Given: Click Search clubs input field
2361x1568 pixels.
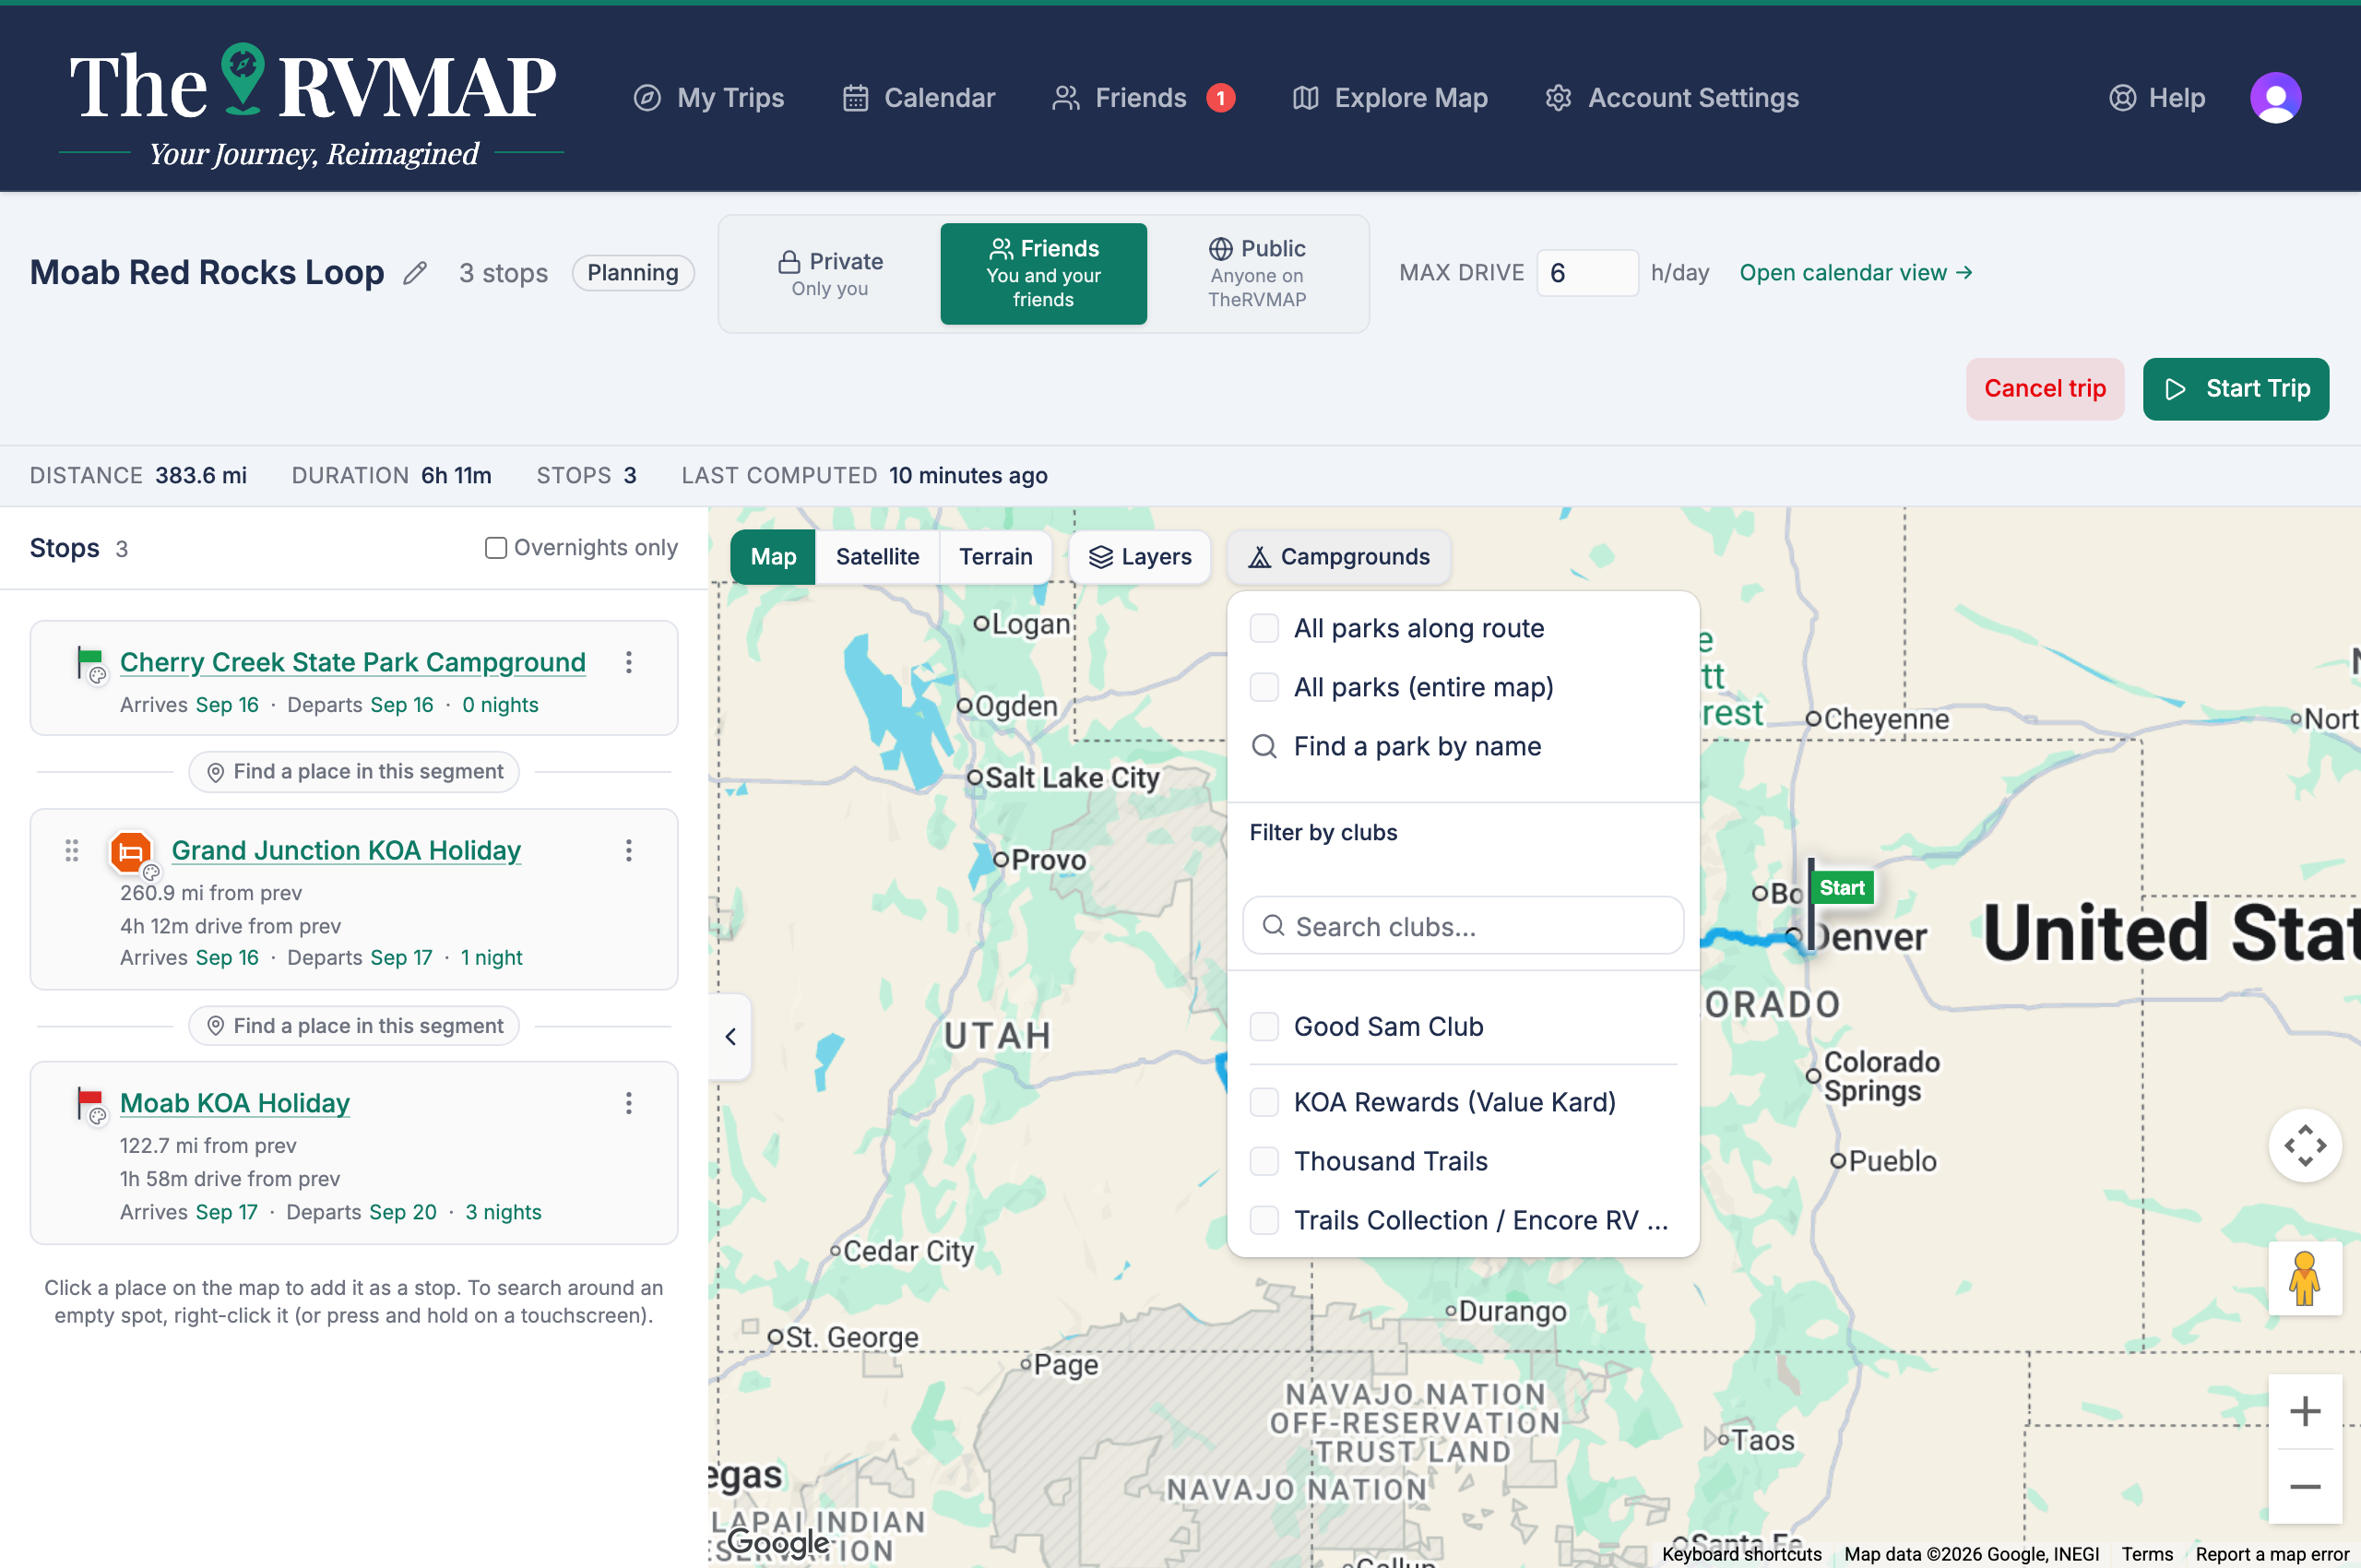Looking at the screenshot, I should pos(1462,926).
